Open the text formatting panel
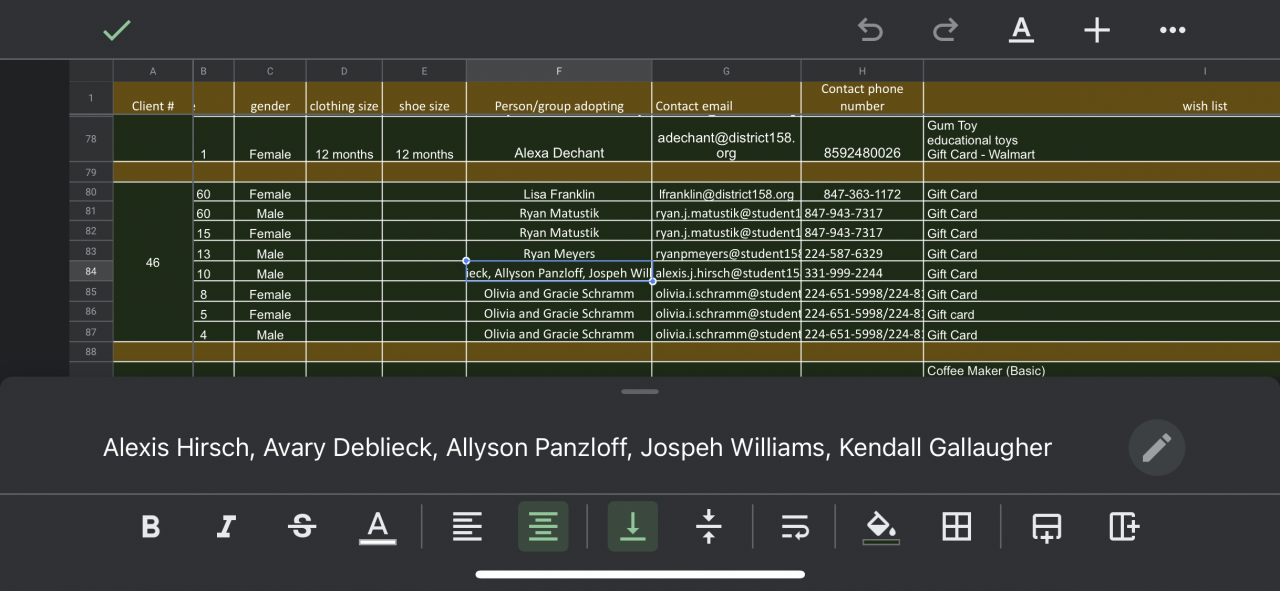1280x591 pixels. click(1021, 30)
